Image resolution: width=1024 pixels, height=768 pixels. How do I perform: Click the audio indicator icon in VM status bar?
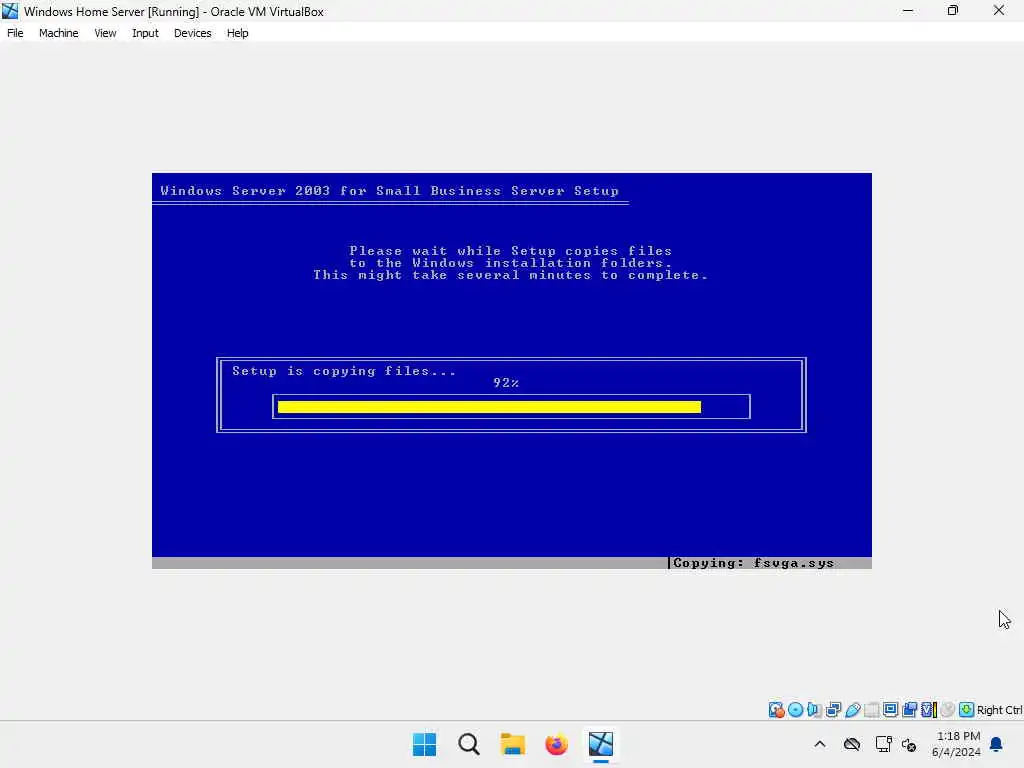pyautogui.click(x=814, y=709)
